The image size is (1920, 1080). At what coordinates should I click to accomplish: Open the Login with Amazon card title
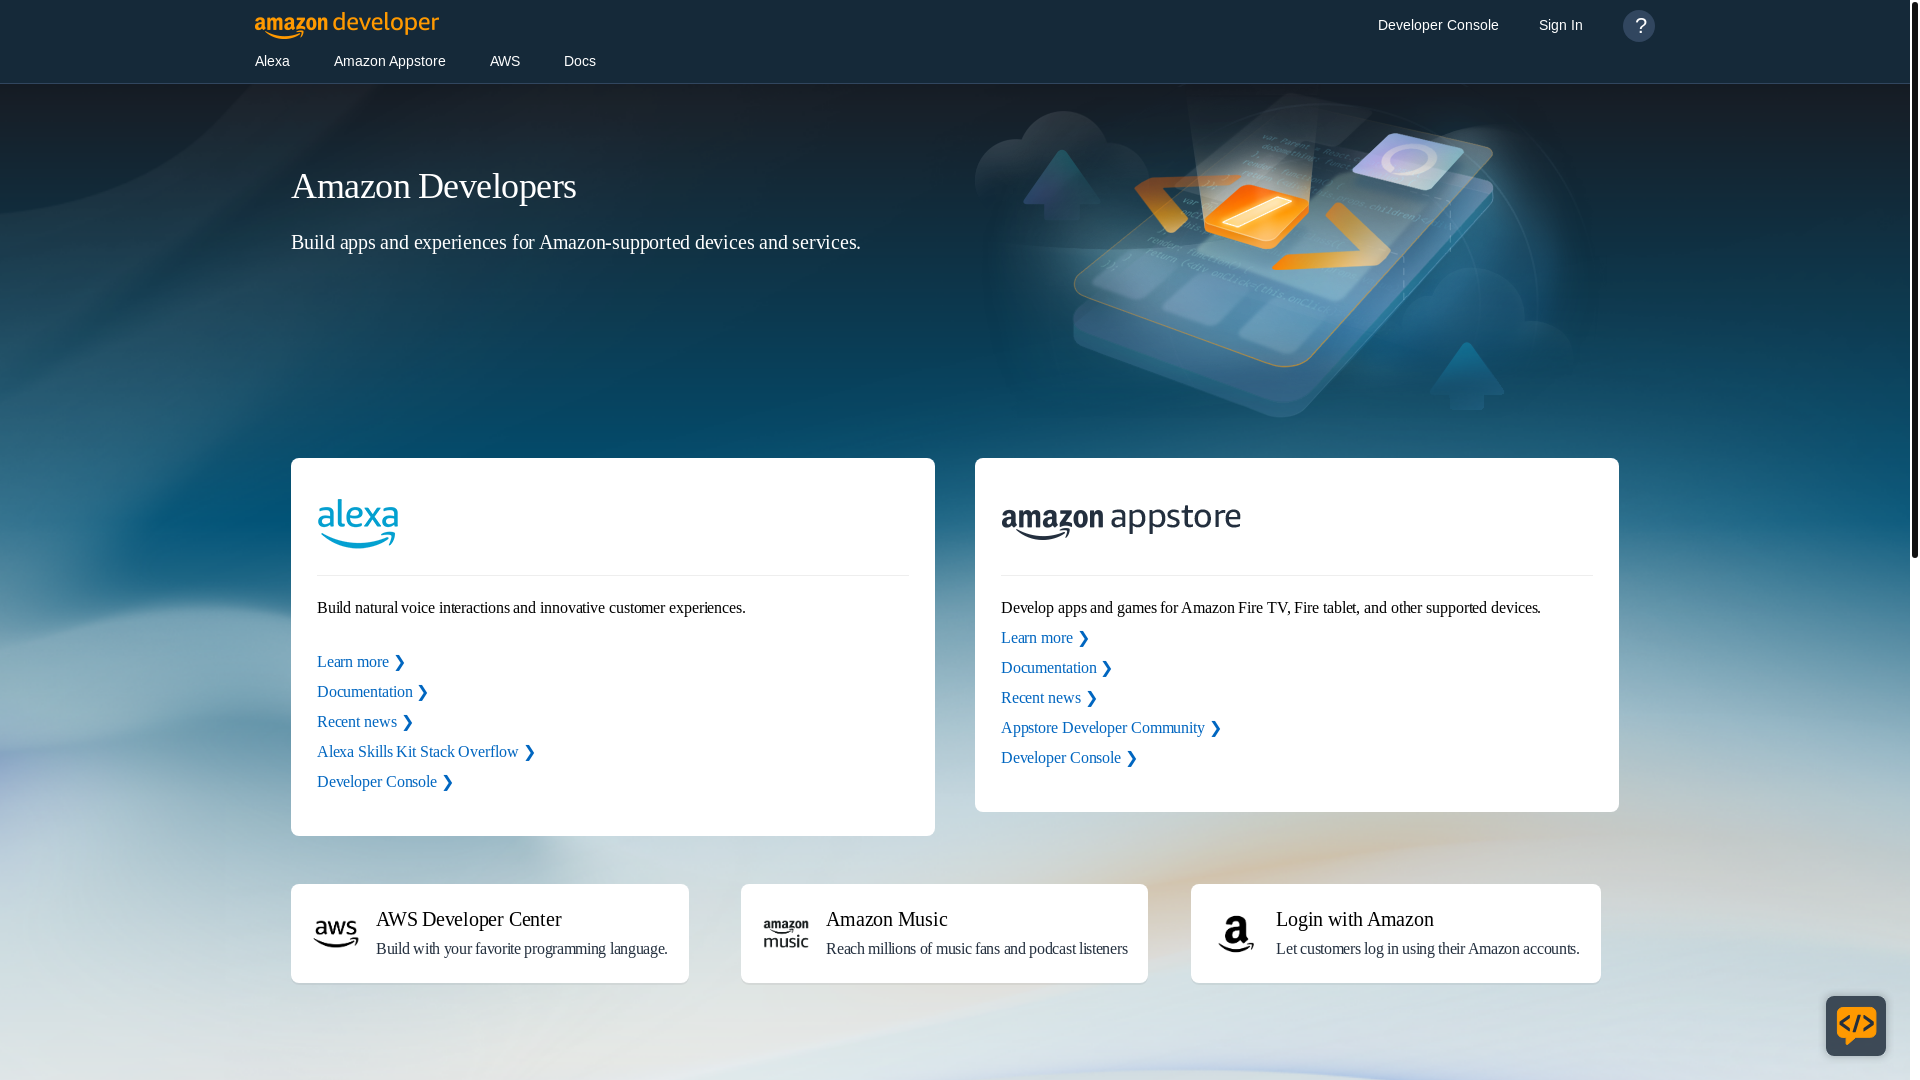pos(1354,919)
